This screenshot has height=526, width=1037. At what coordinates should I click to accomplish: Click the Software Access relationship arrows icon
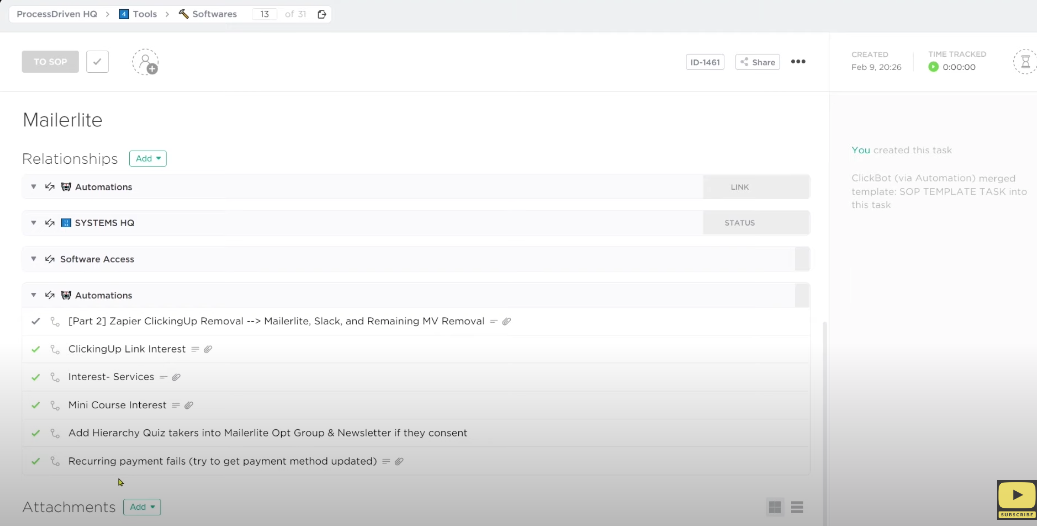coord(50,259)
